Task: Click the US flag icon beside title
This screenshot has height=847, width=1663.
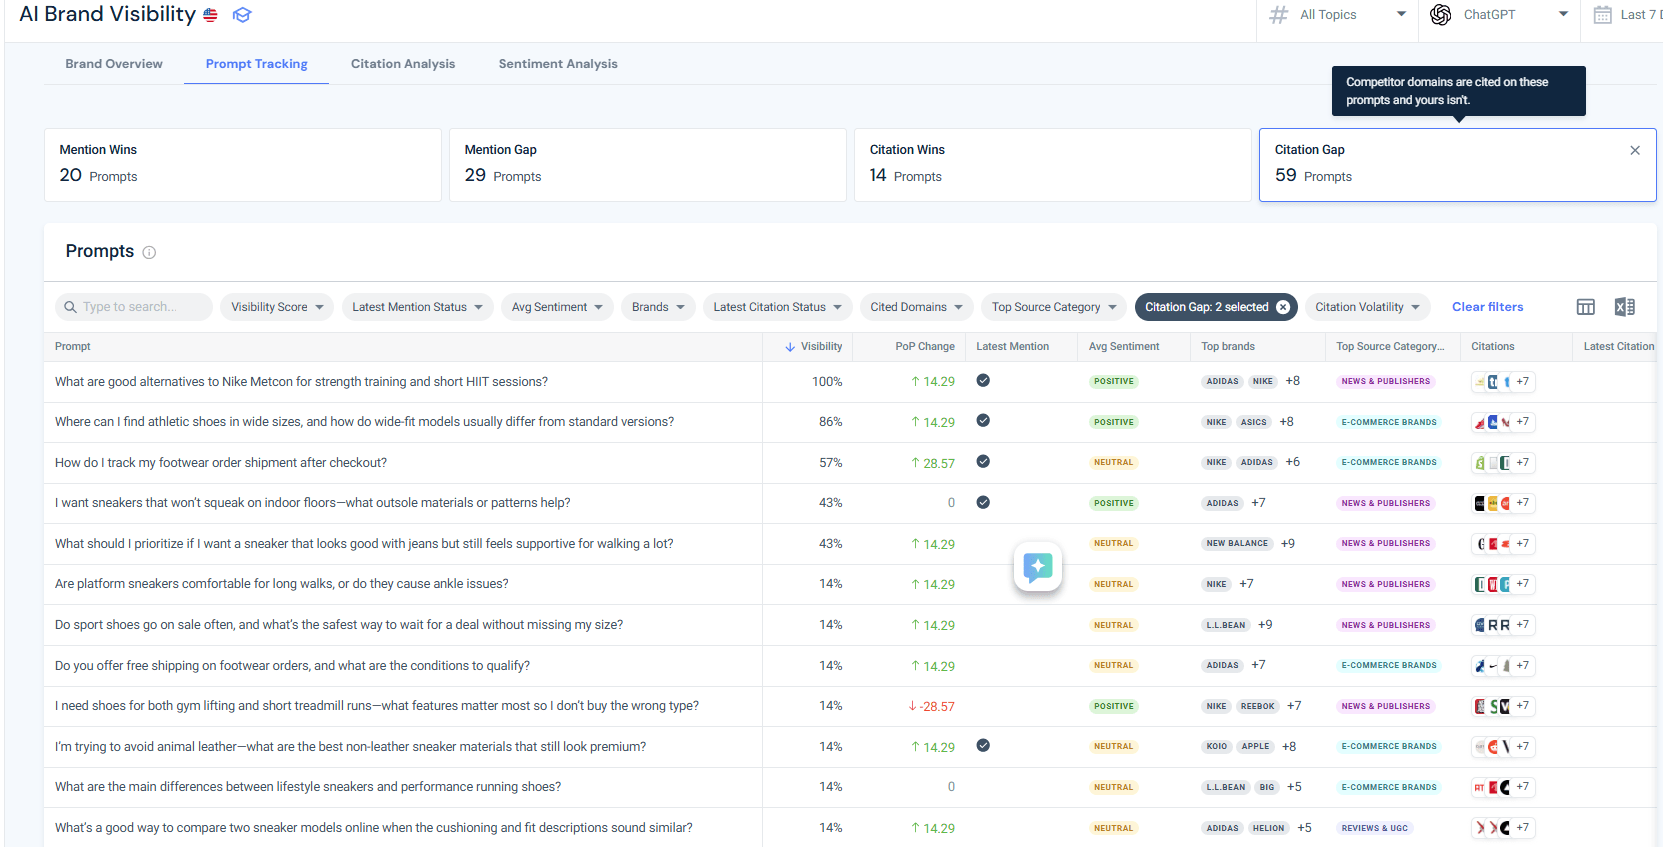Action: pyautogui.click(x=210, y=15)
